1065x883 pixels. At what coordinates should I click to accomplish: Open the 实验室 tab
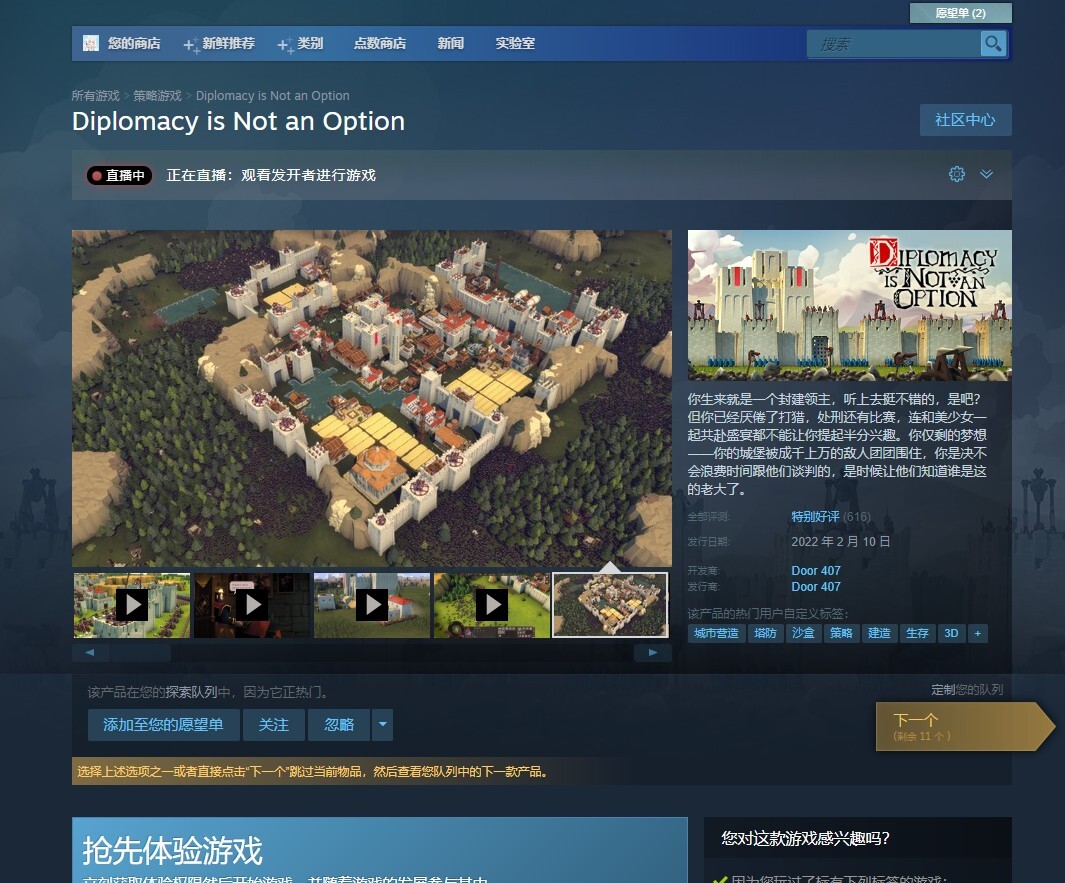[515, 43]
